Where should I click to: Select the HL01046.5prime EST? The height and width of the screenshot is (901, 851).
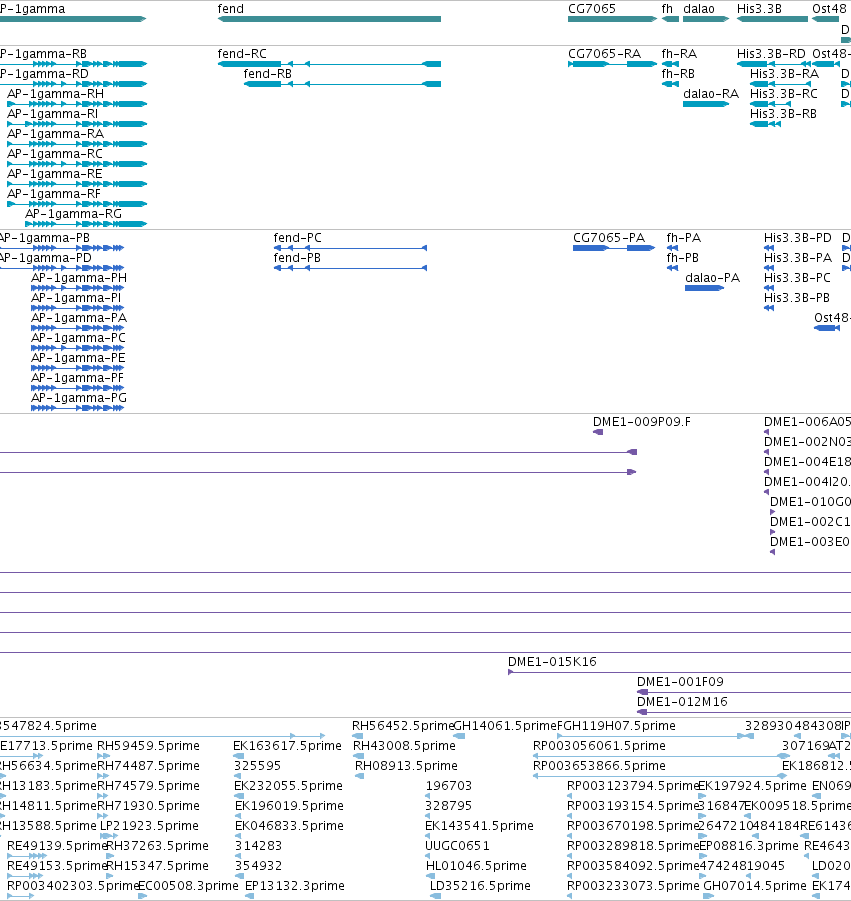[430, 876]
